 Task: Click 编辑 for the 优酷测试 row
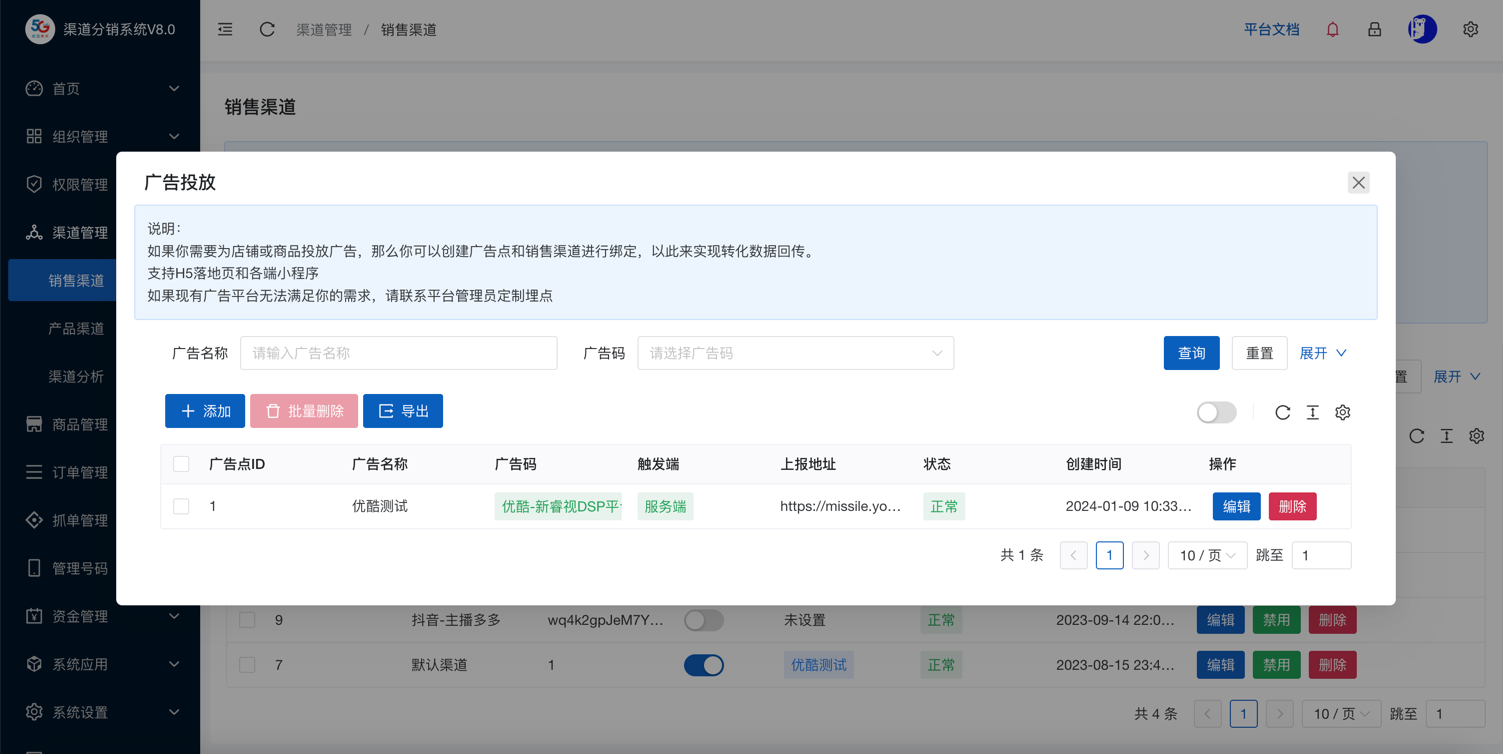(x=1236, y=507)
